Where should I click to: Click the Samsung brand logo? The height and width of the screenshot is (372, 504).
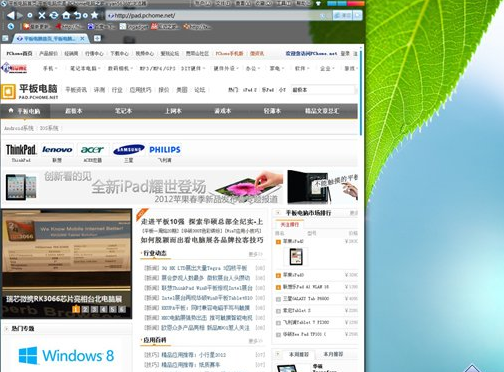pyautogui.click(x=129, y=150)
